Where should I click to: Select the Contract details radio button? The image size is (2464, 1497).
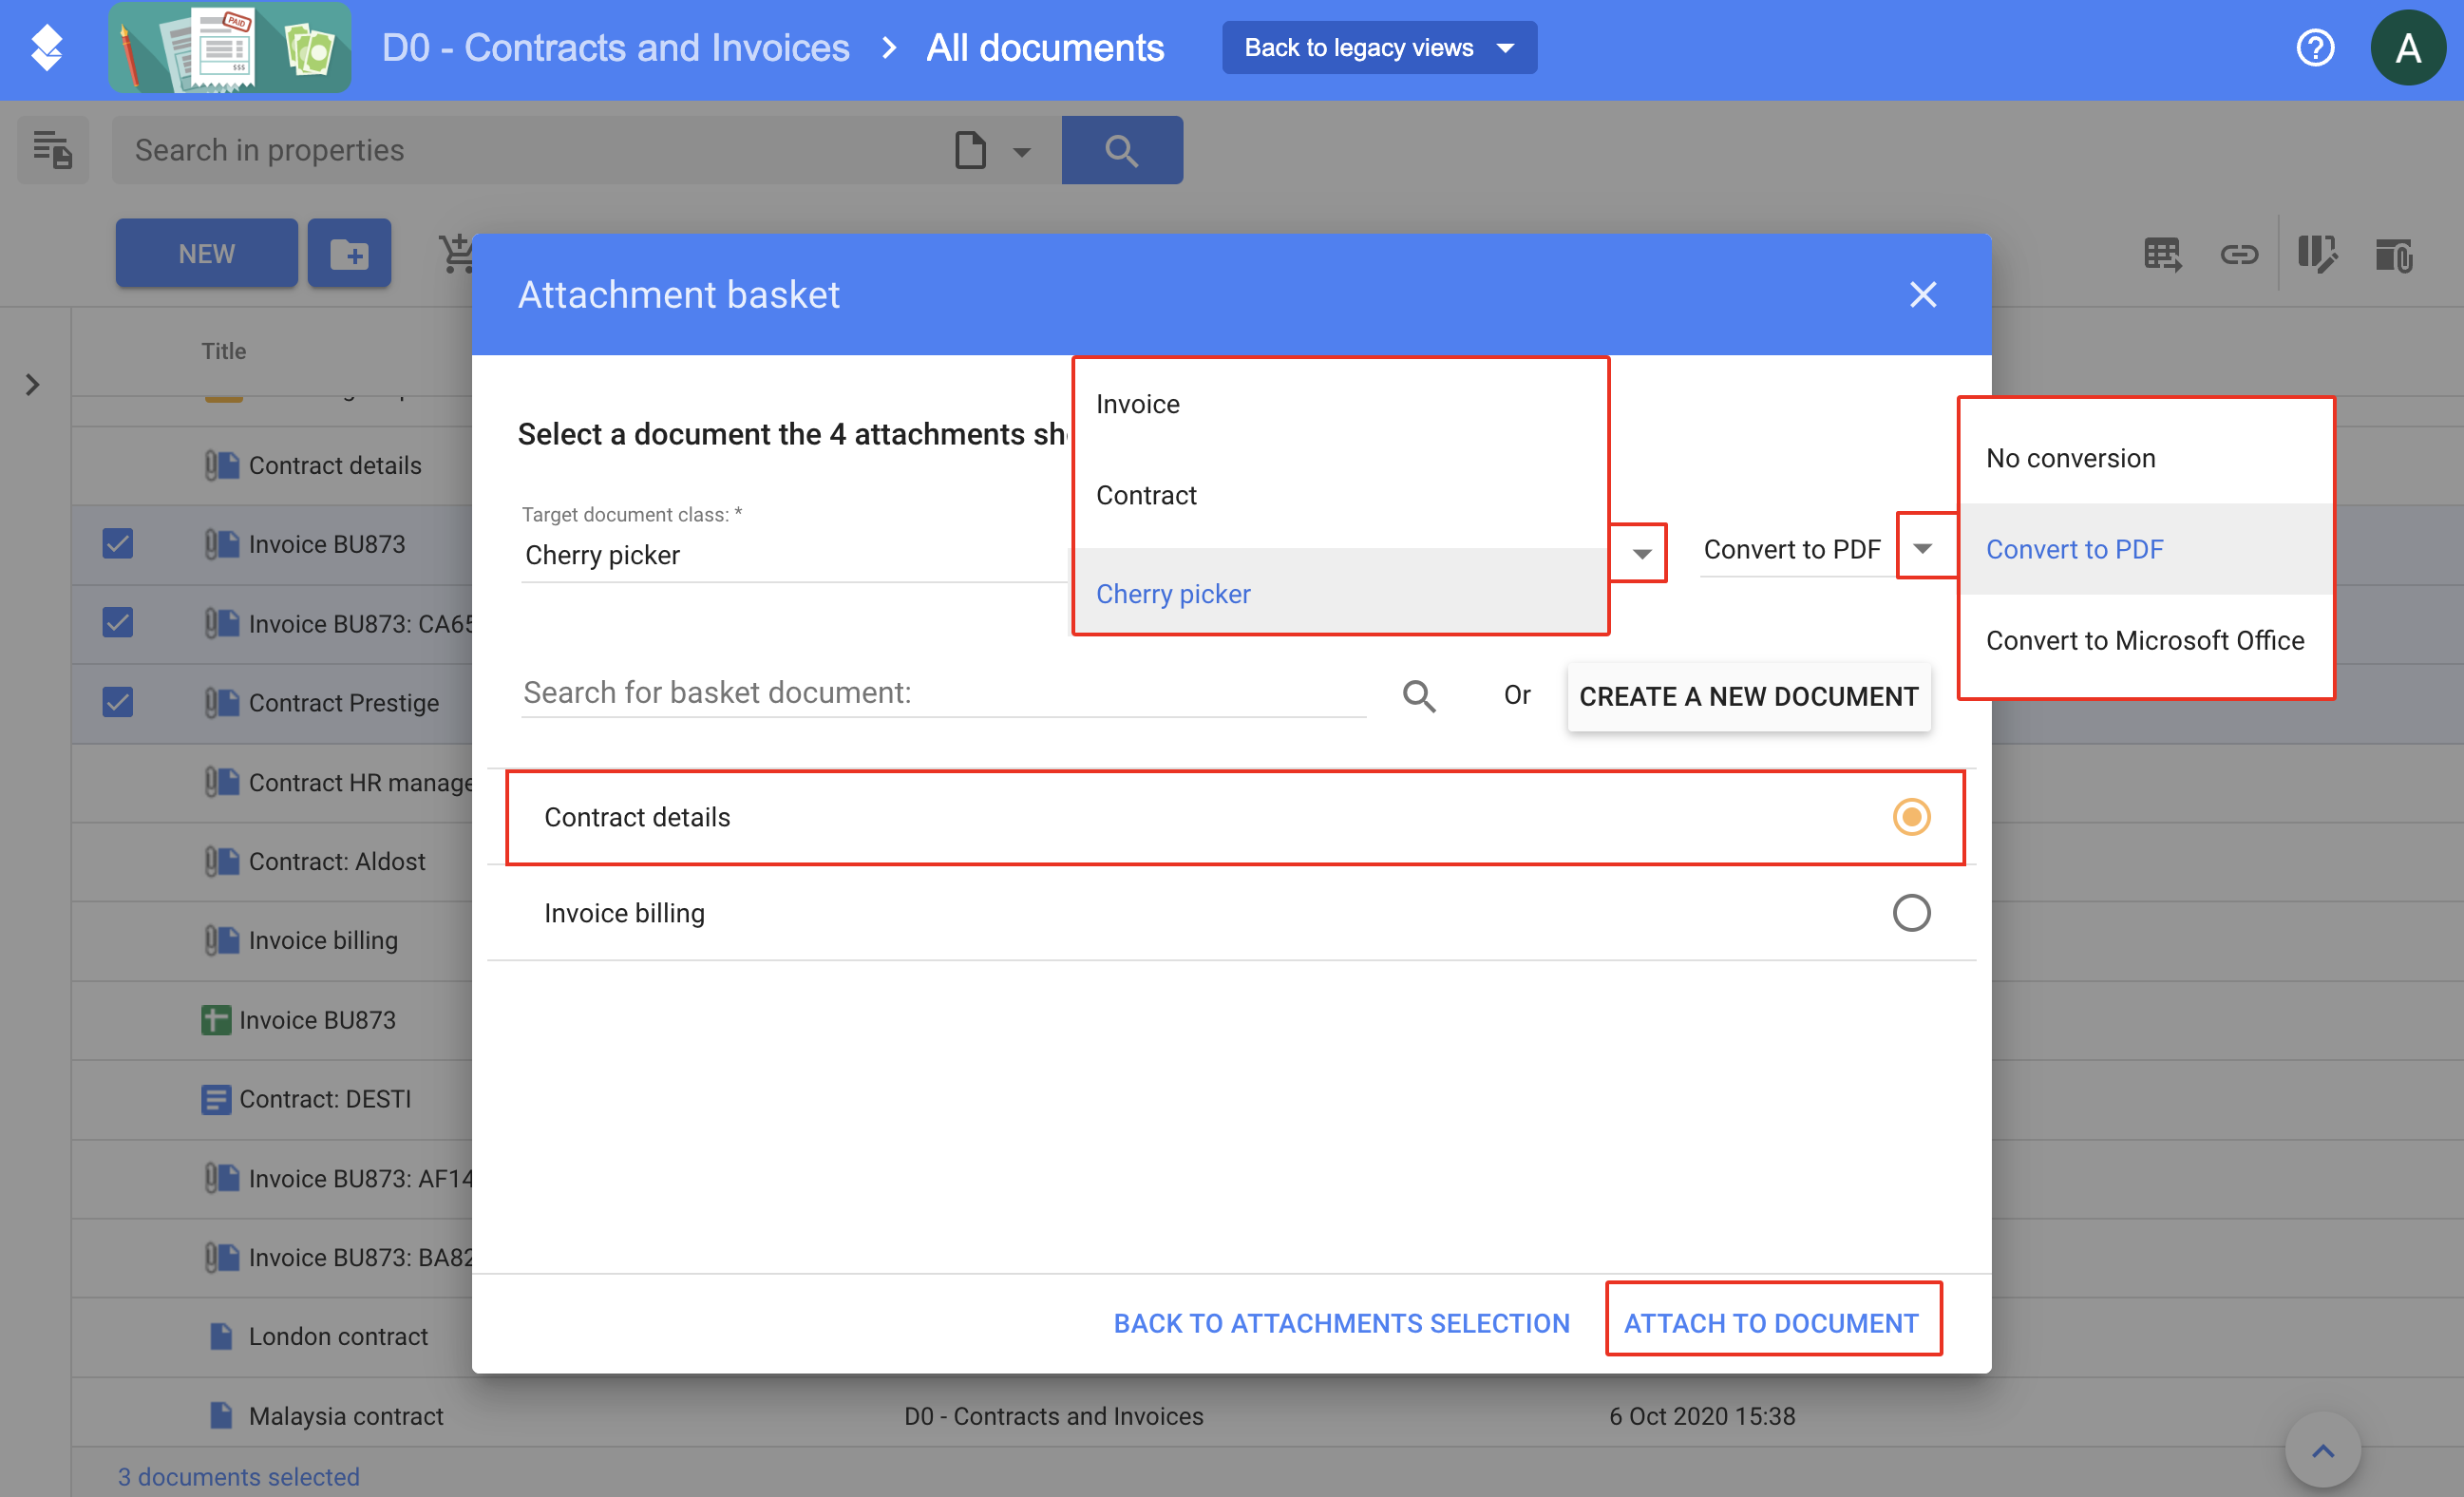coord(1911,817)
